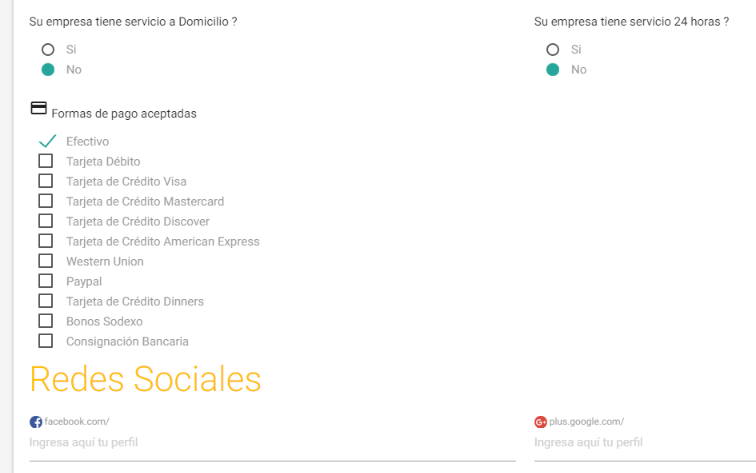Check the Tarjeta Débito box

(x=46, y=161)
